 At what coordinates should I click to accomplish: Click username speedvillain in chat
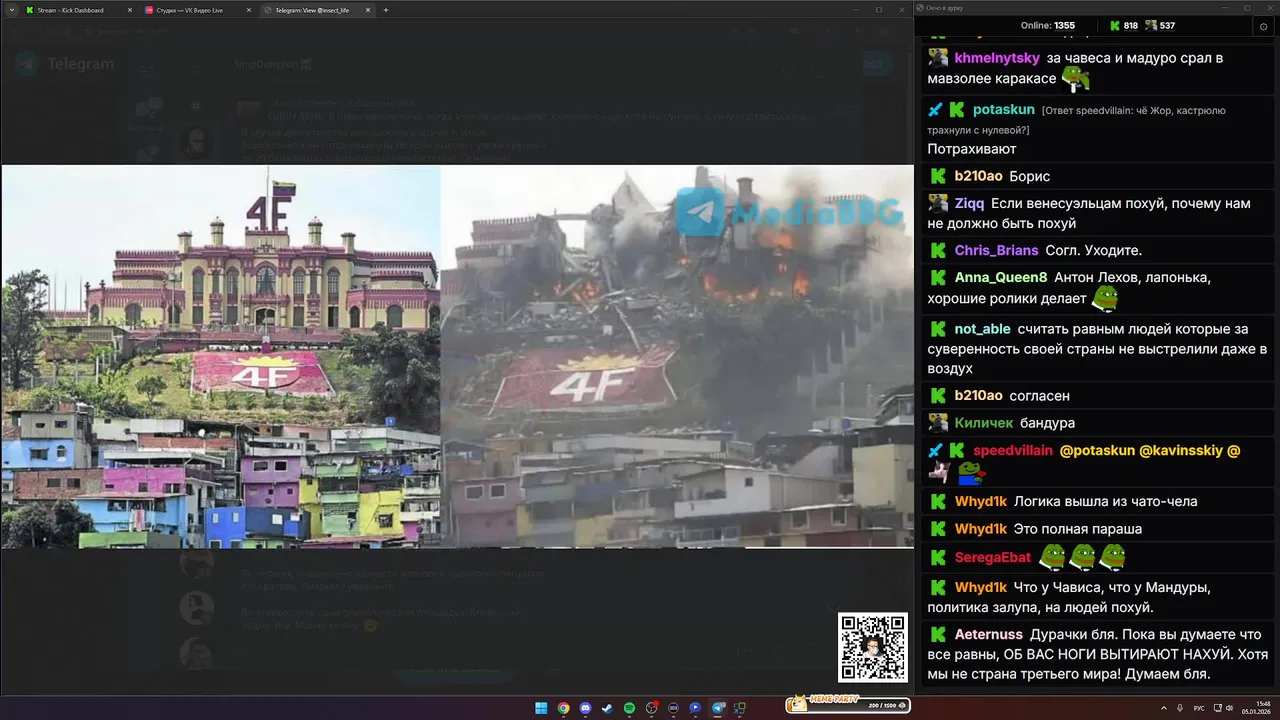click(1013, 450)
